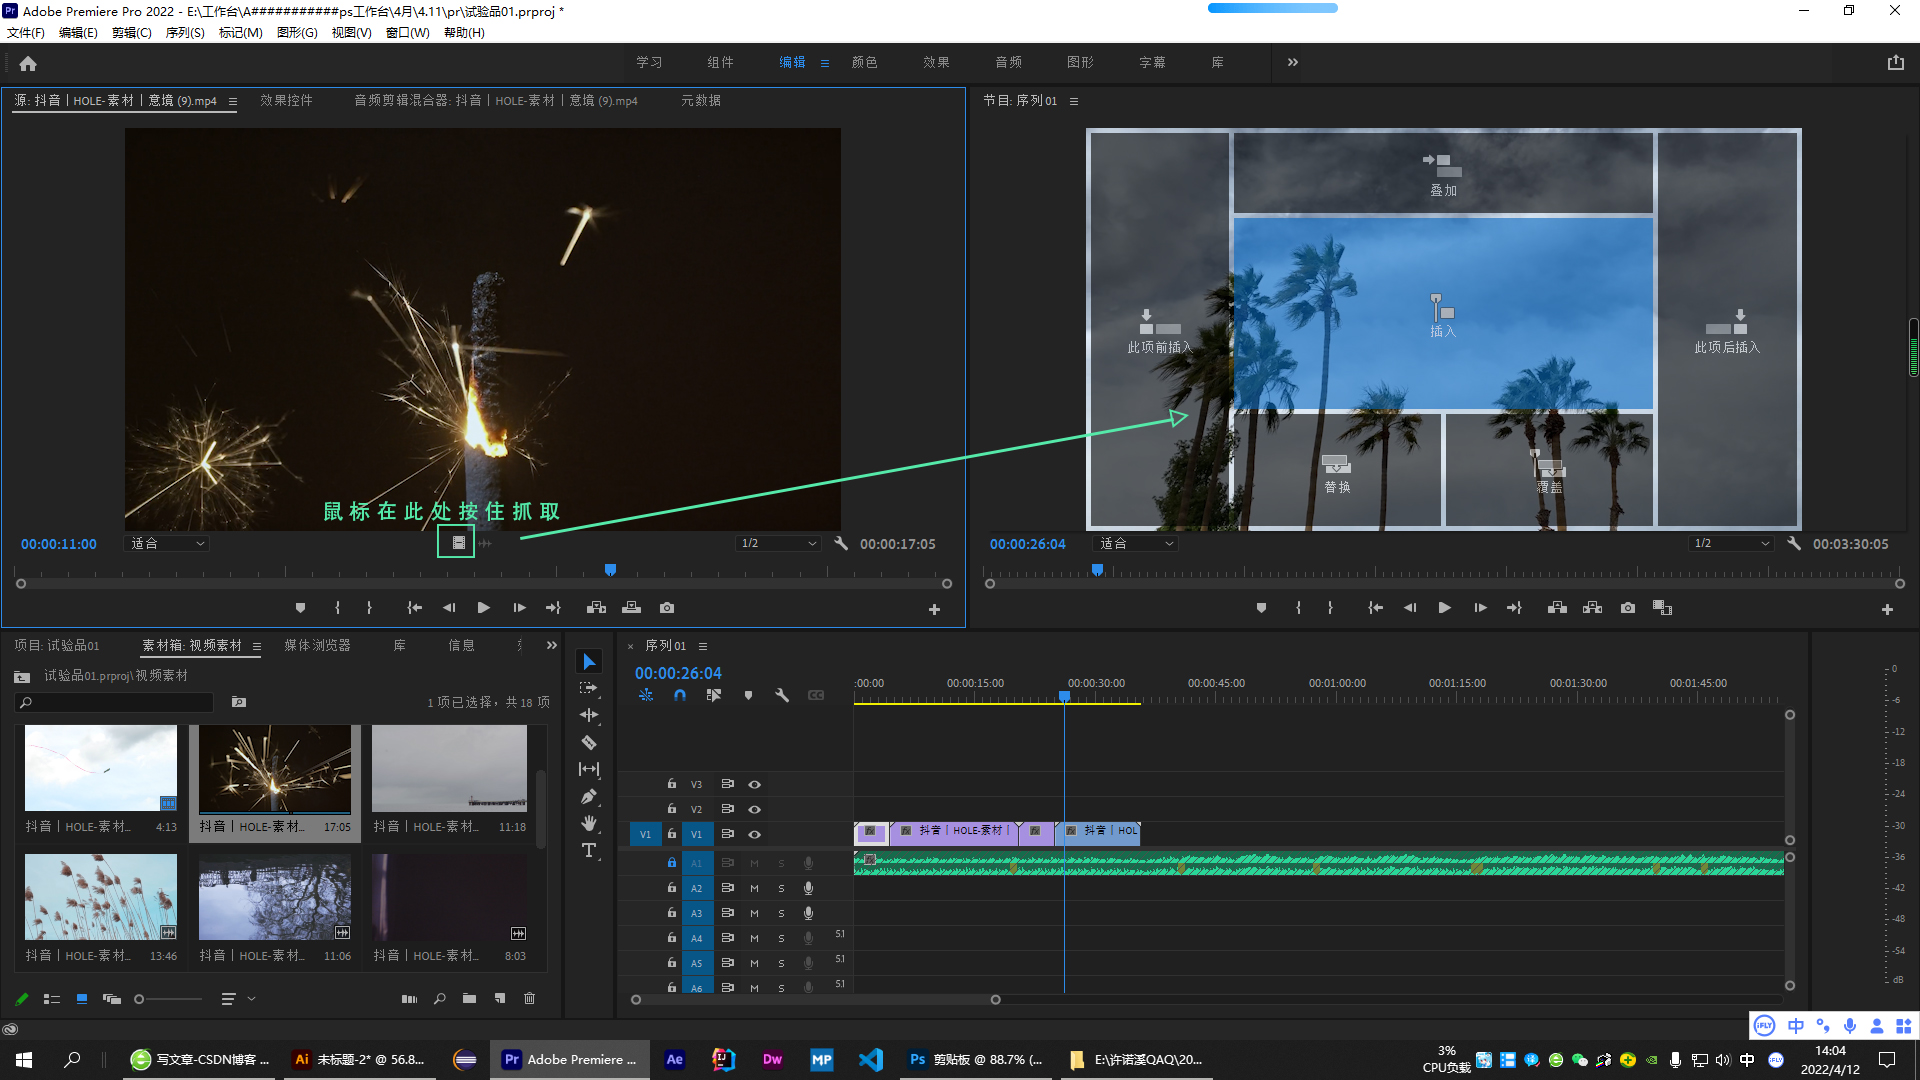Toggle V3 track output eye
Viewport: 1920px width, 1080px height.
755,784
